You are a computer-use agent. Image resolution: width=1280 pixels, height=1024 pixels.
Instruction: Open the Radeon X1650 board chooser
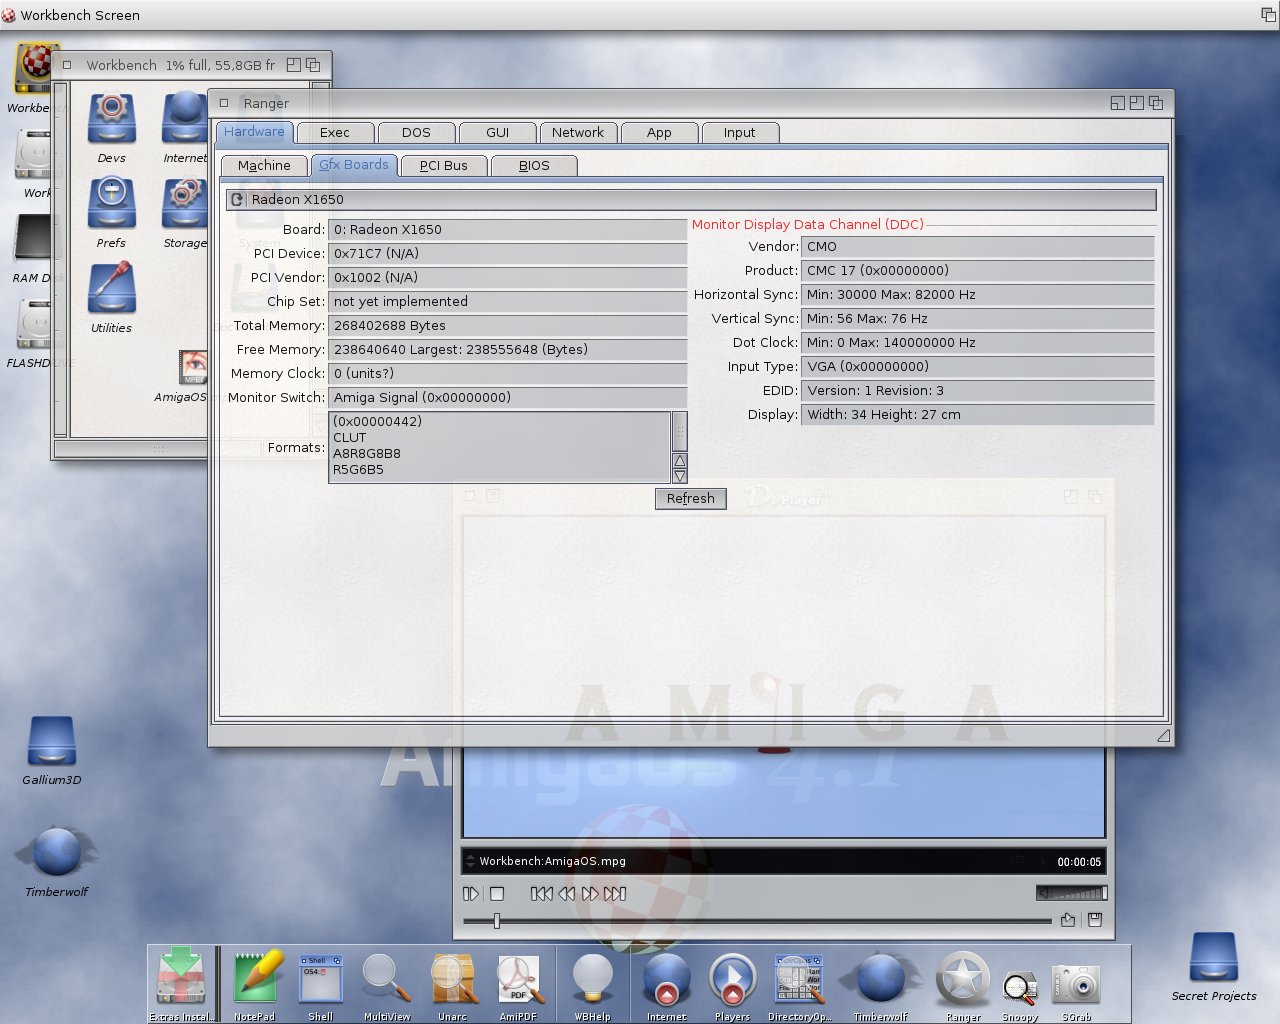pyautogui.click(x=691, y=199)
